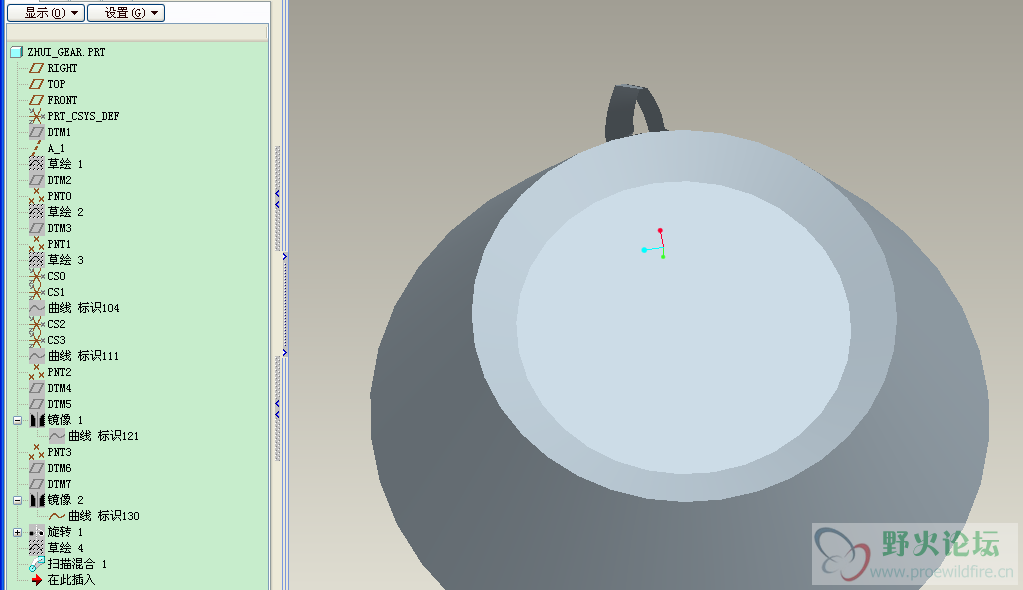Select the 扫描混合 1 swept blend icon
This screenshot has width=1023, height=590.
tap(37, 564)
